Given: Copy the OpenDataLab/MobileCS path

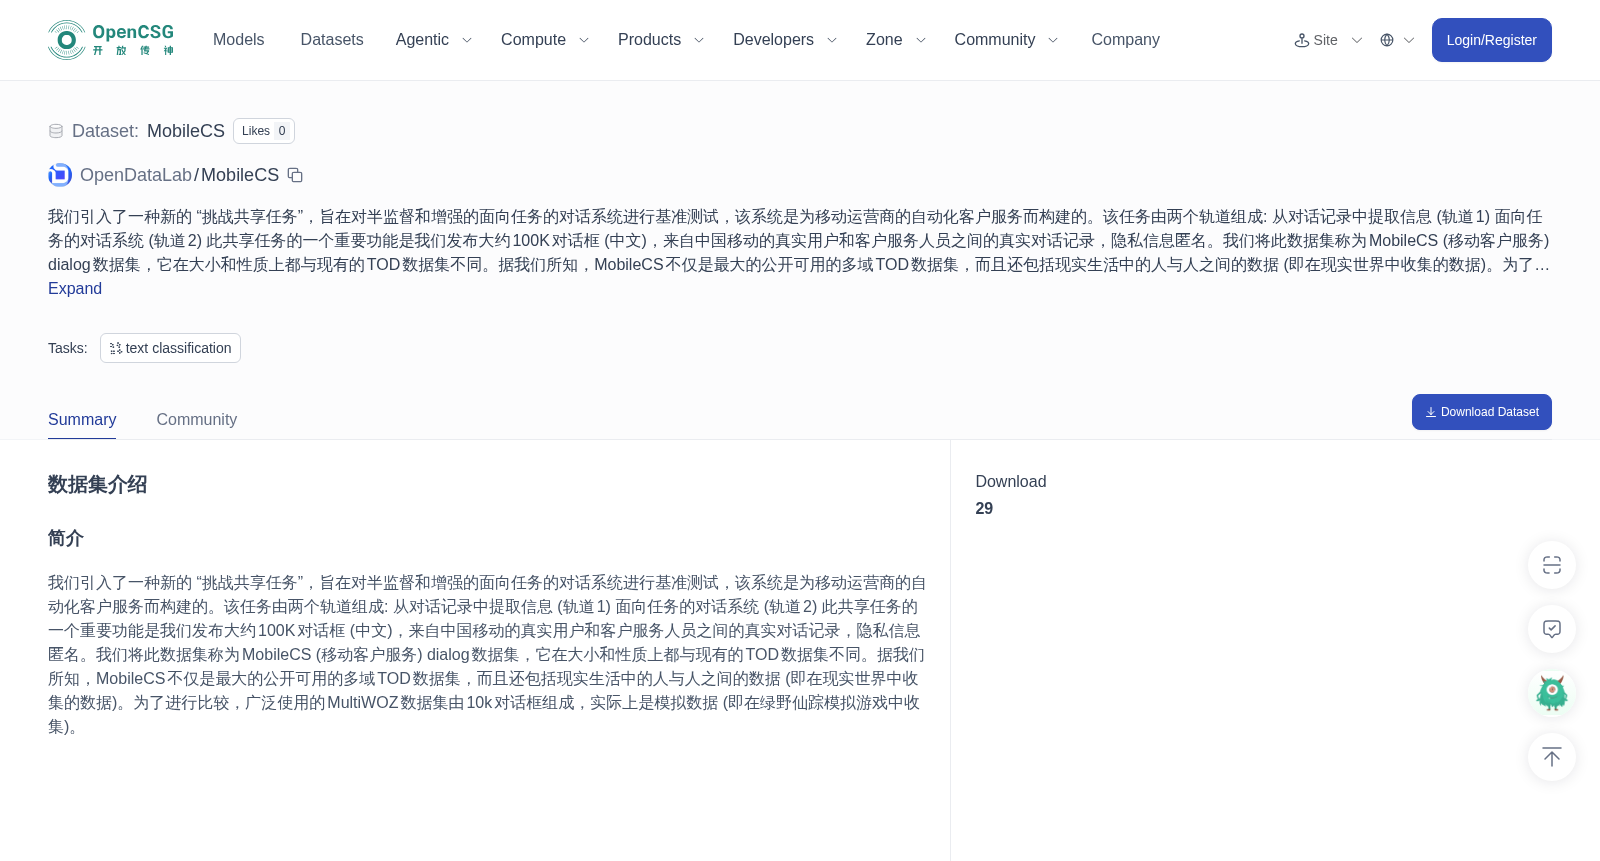Looking at the screenshot, I should (295, 175).
